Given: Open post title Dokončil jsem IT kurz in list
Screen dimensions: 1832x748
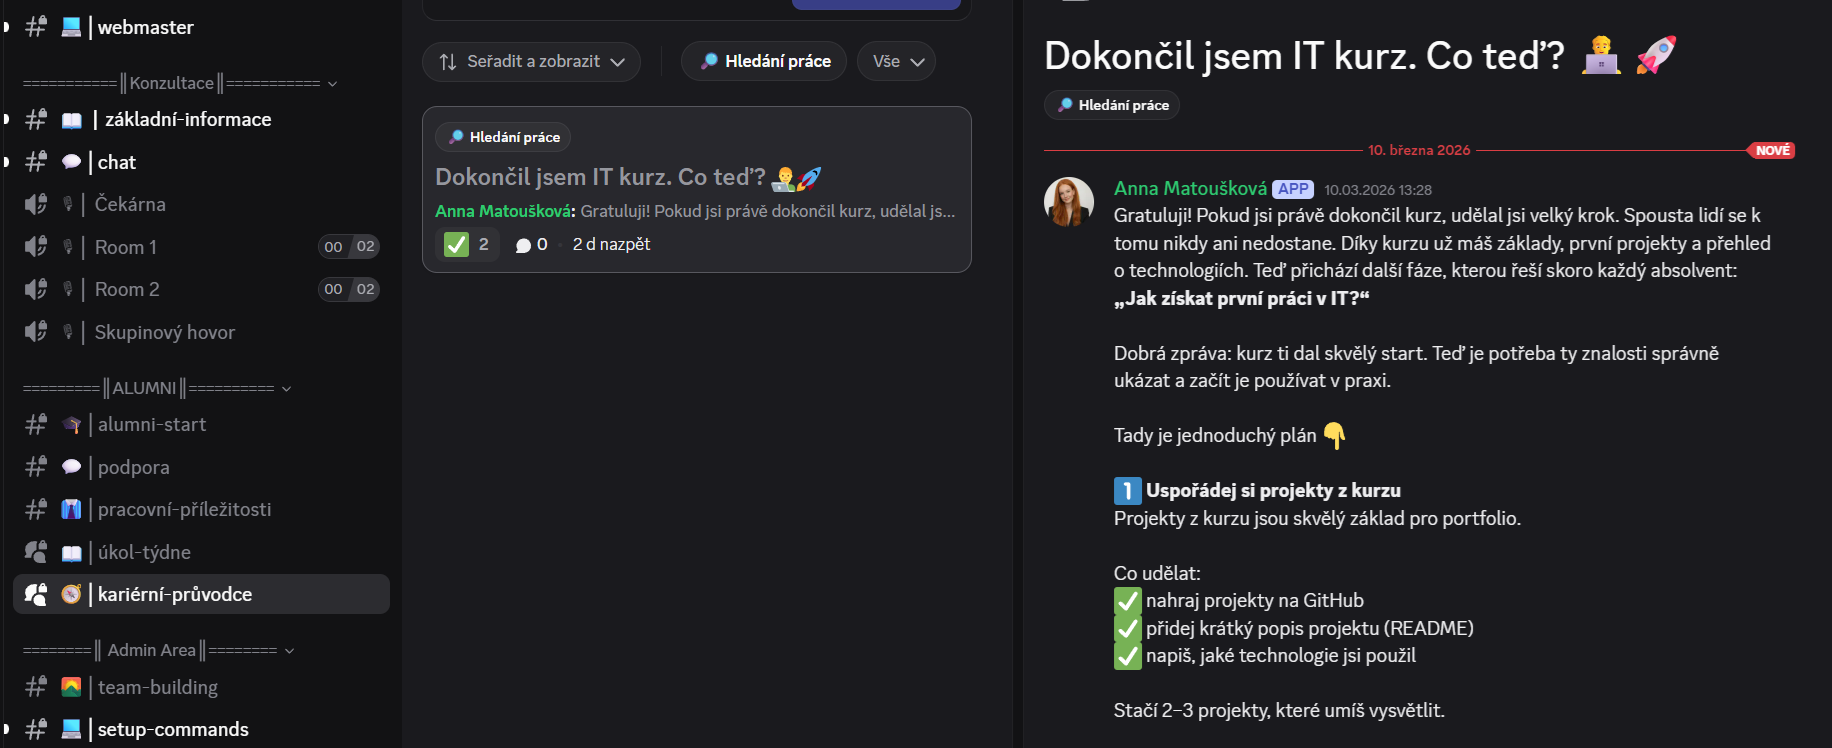Looking at the screenshot, I should [629, 178].
